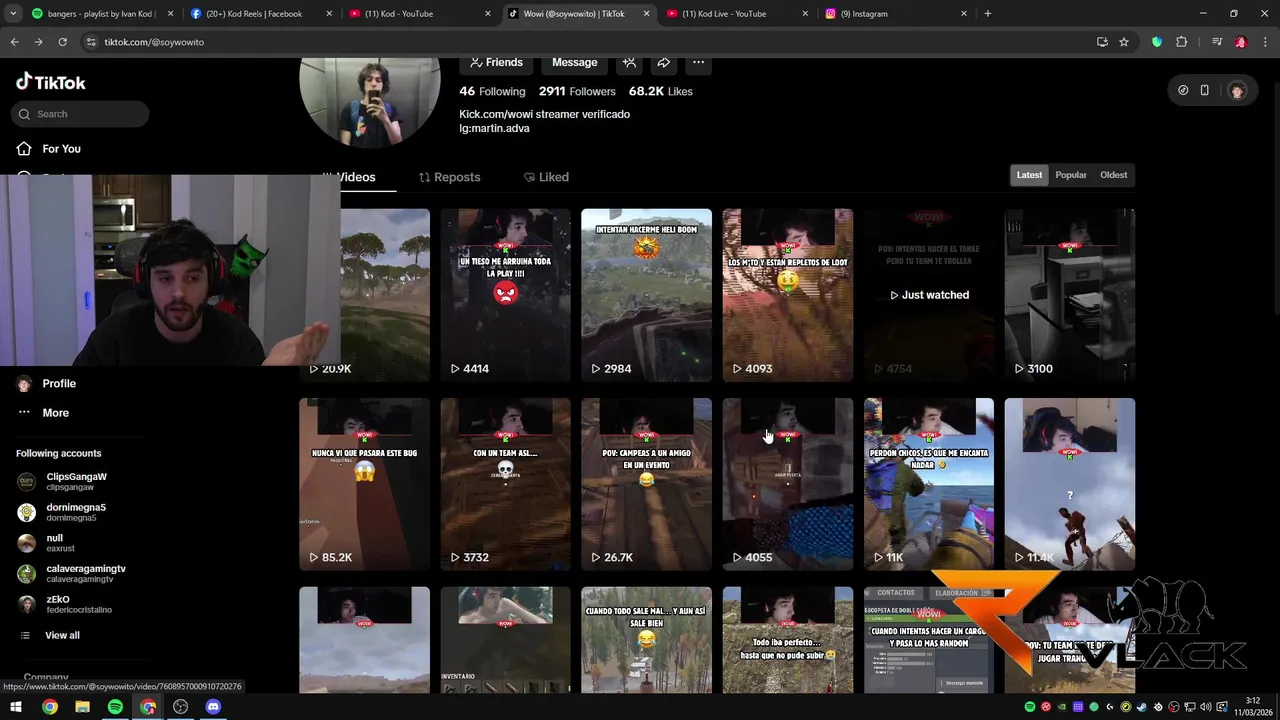Open a new browser tab
Screen dimensions: 1280x720
[x=988, y=14]
